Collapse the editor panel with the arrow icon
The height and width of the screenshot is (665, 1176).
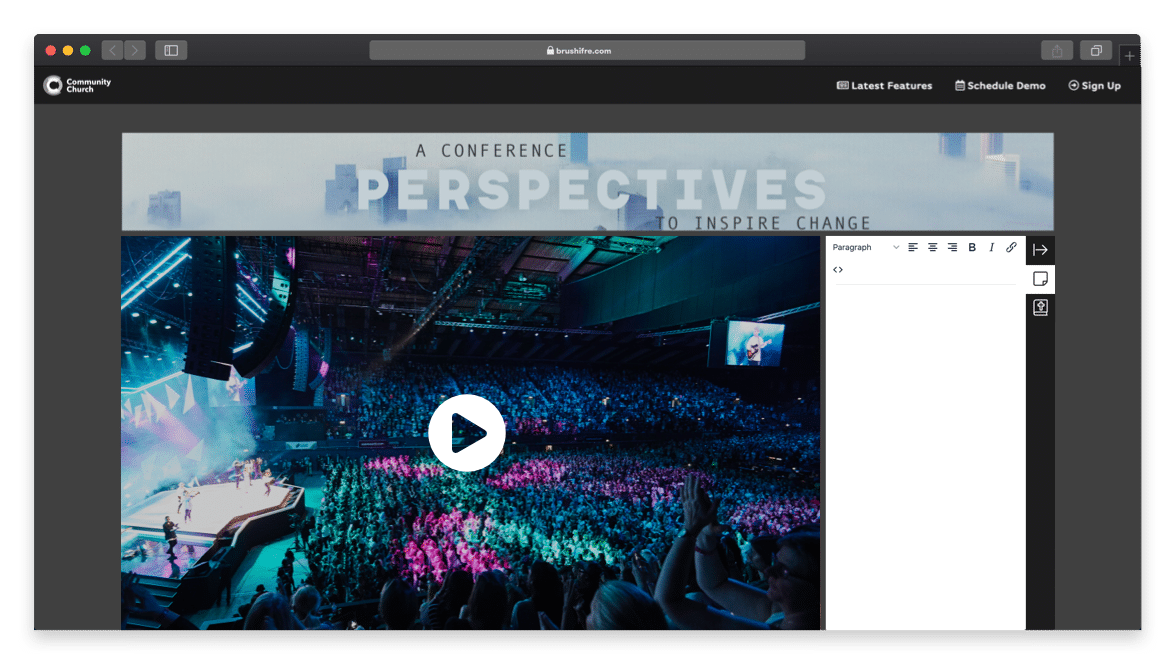click(1040, 249)
